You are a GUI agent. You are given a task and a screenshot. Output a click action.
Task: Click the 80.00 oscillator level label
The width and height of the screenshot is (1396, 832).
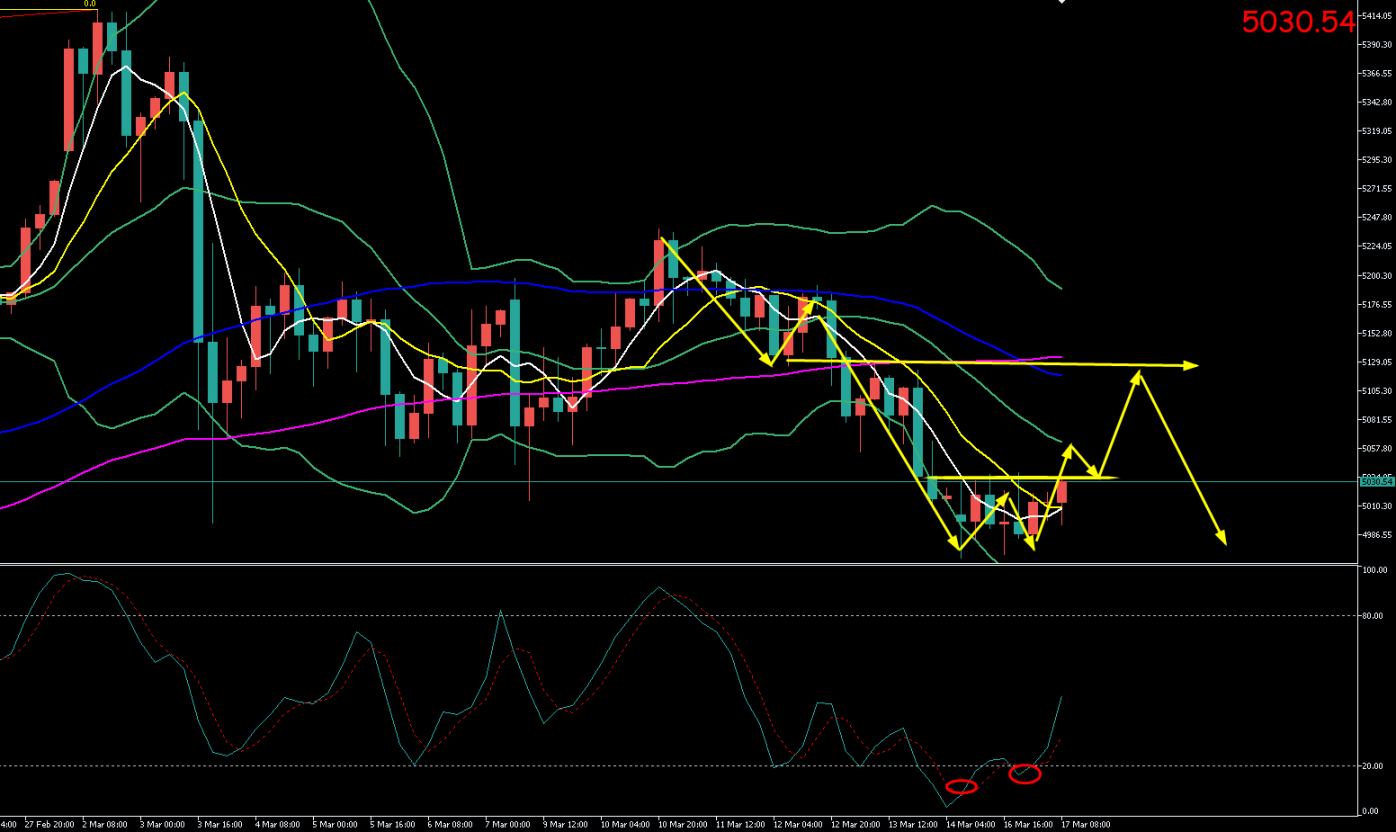(1372, 616)
